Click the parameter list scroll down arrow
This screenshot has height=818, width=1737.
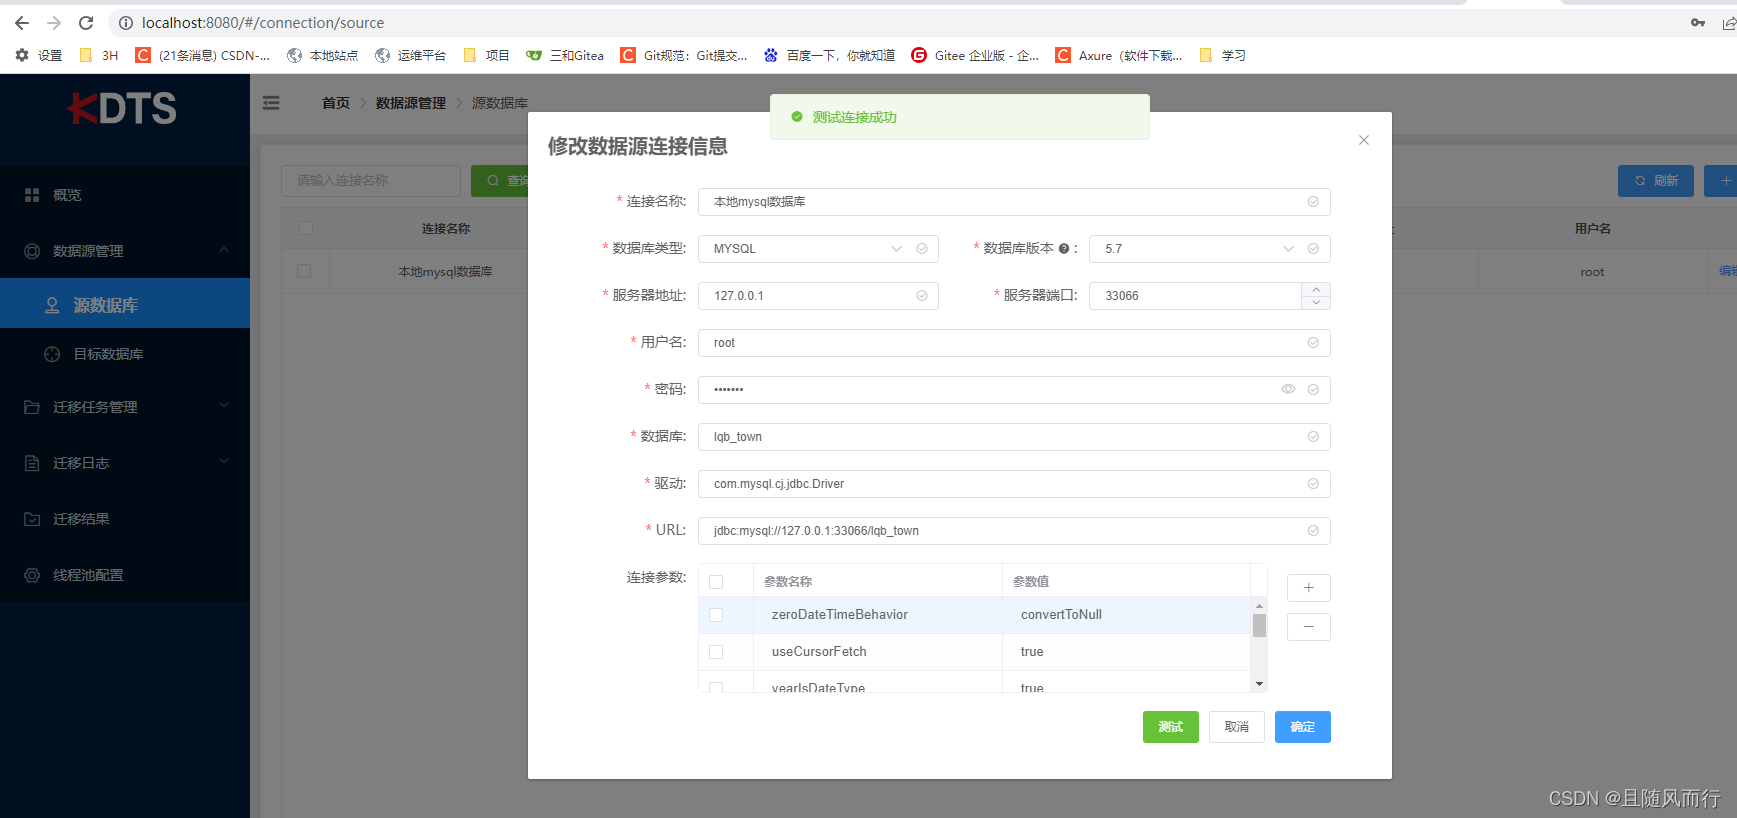click(x=1259, y=684)
